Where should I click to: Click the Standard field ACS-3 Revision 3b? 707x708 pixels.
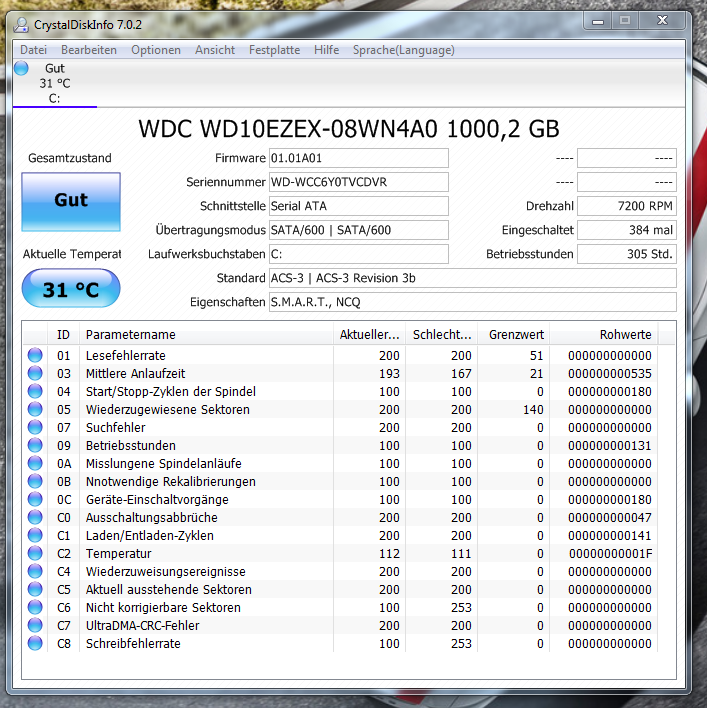point(473,278)
